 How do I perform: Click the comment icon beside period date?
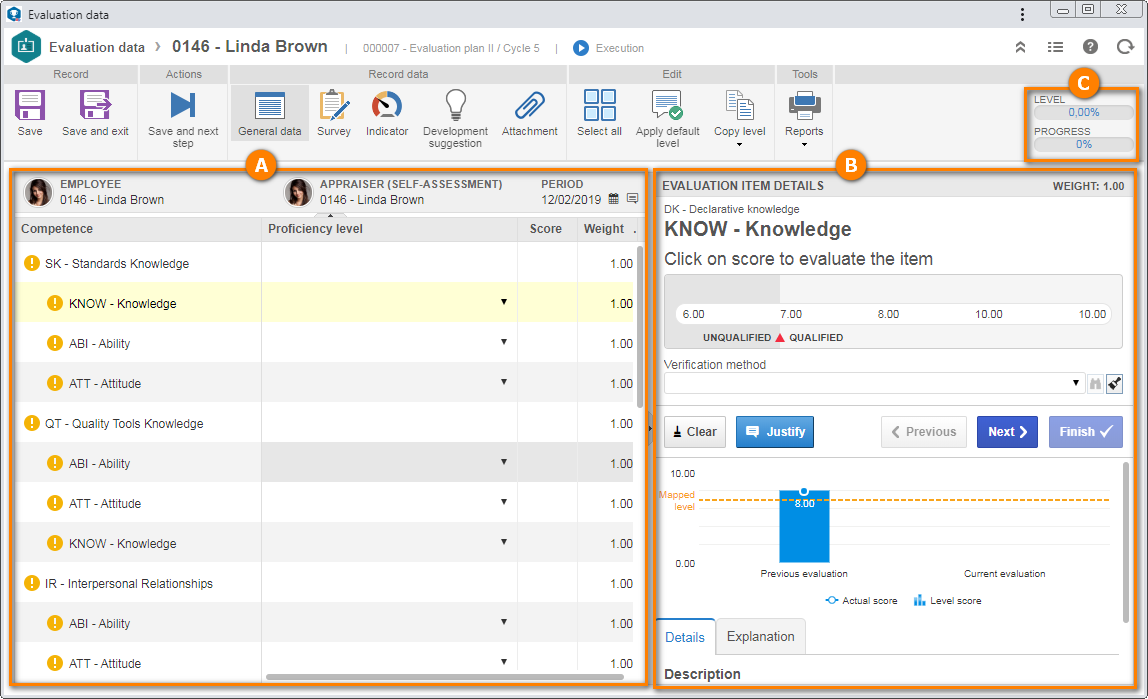(633, 198)
